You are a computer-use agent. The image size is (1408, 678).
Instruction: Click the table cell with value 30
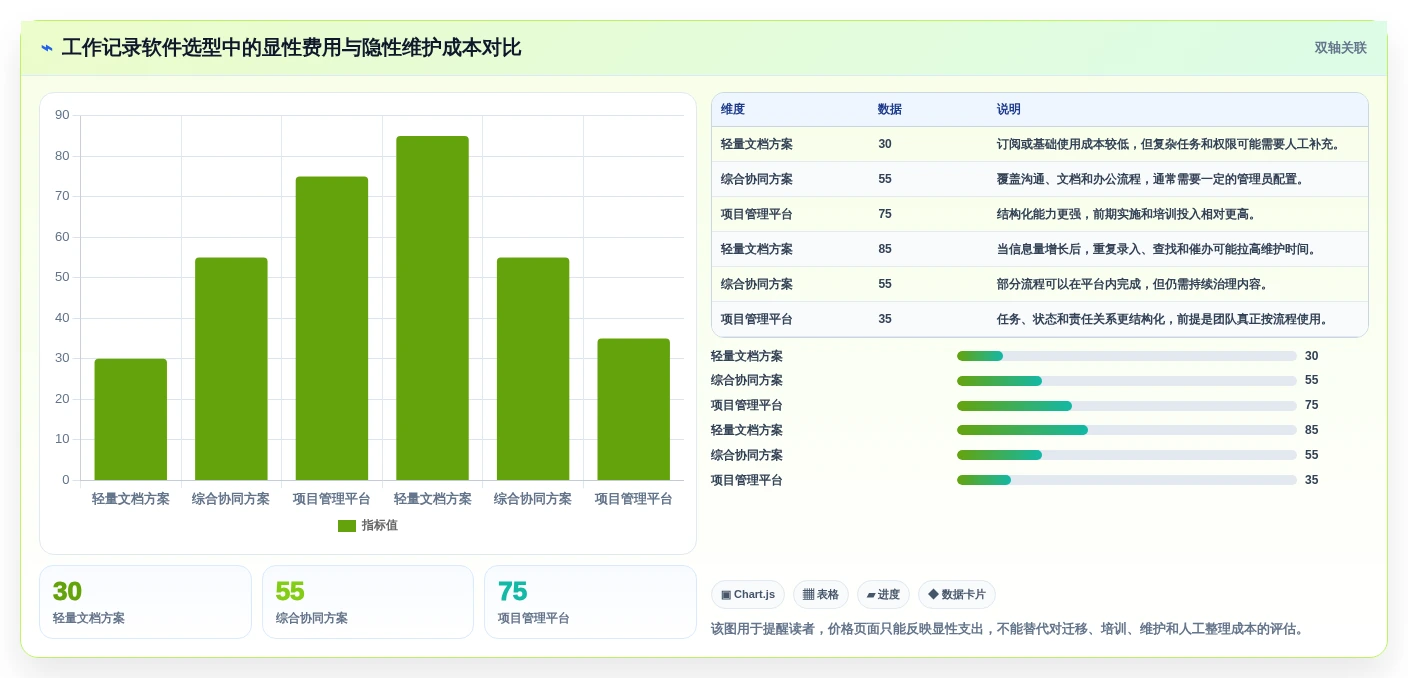pyautogui.click(x=885, y=144)
